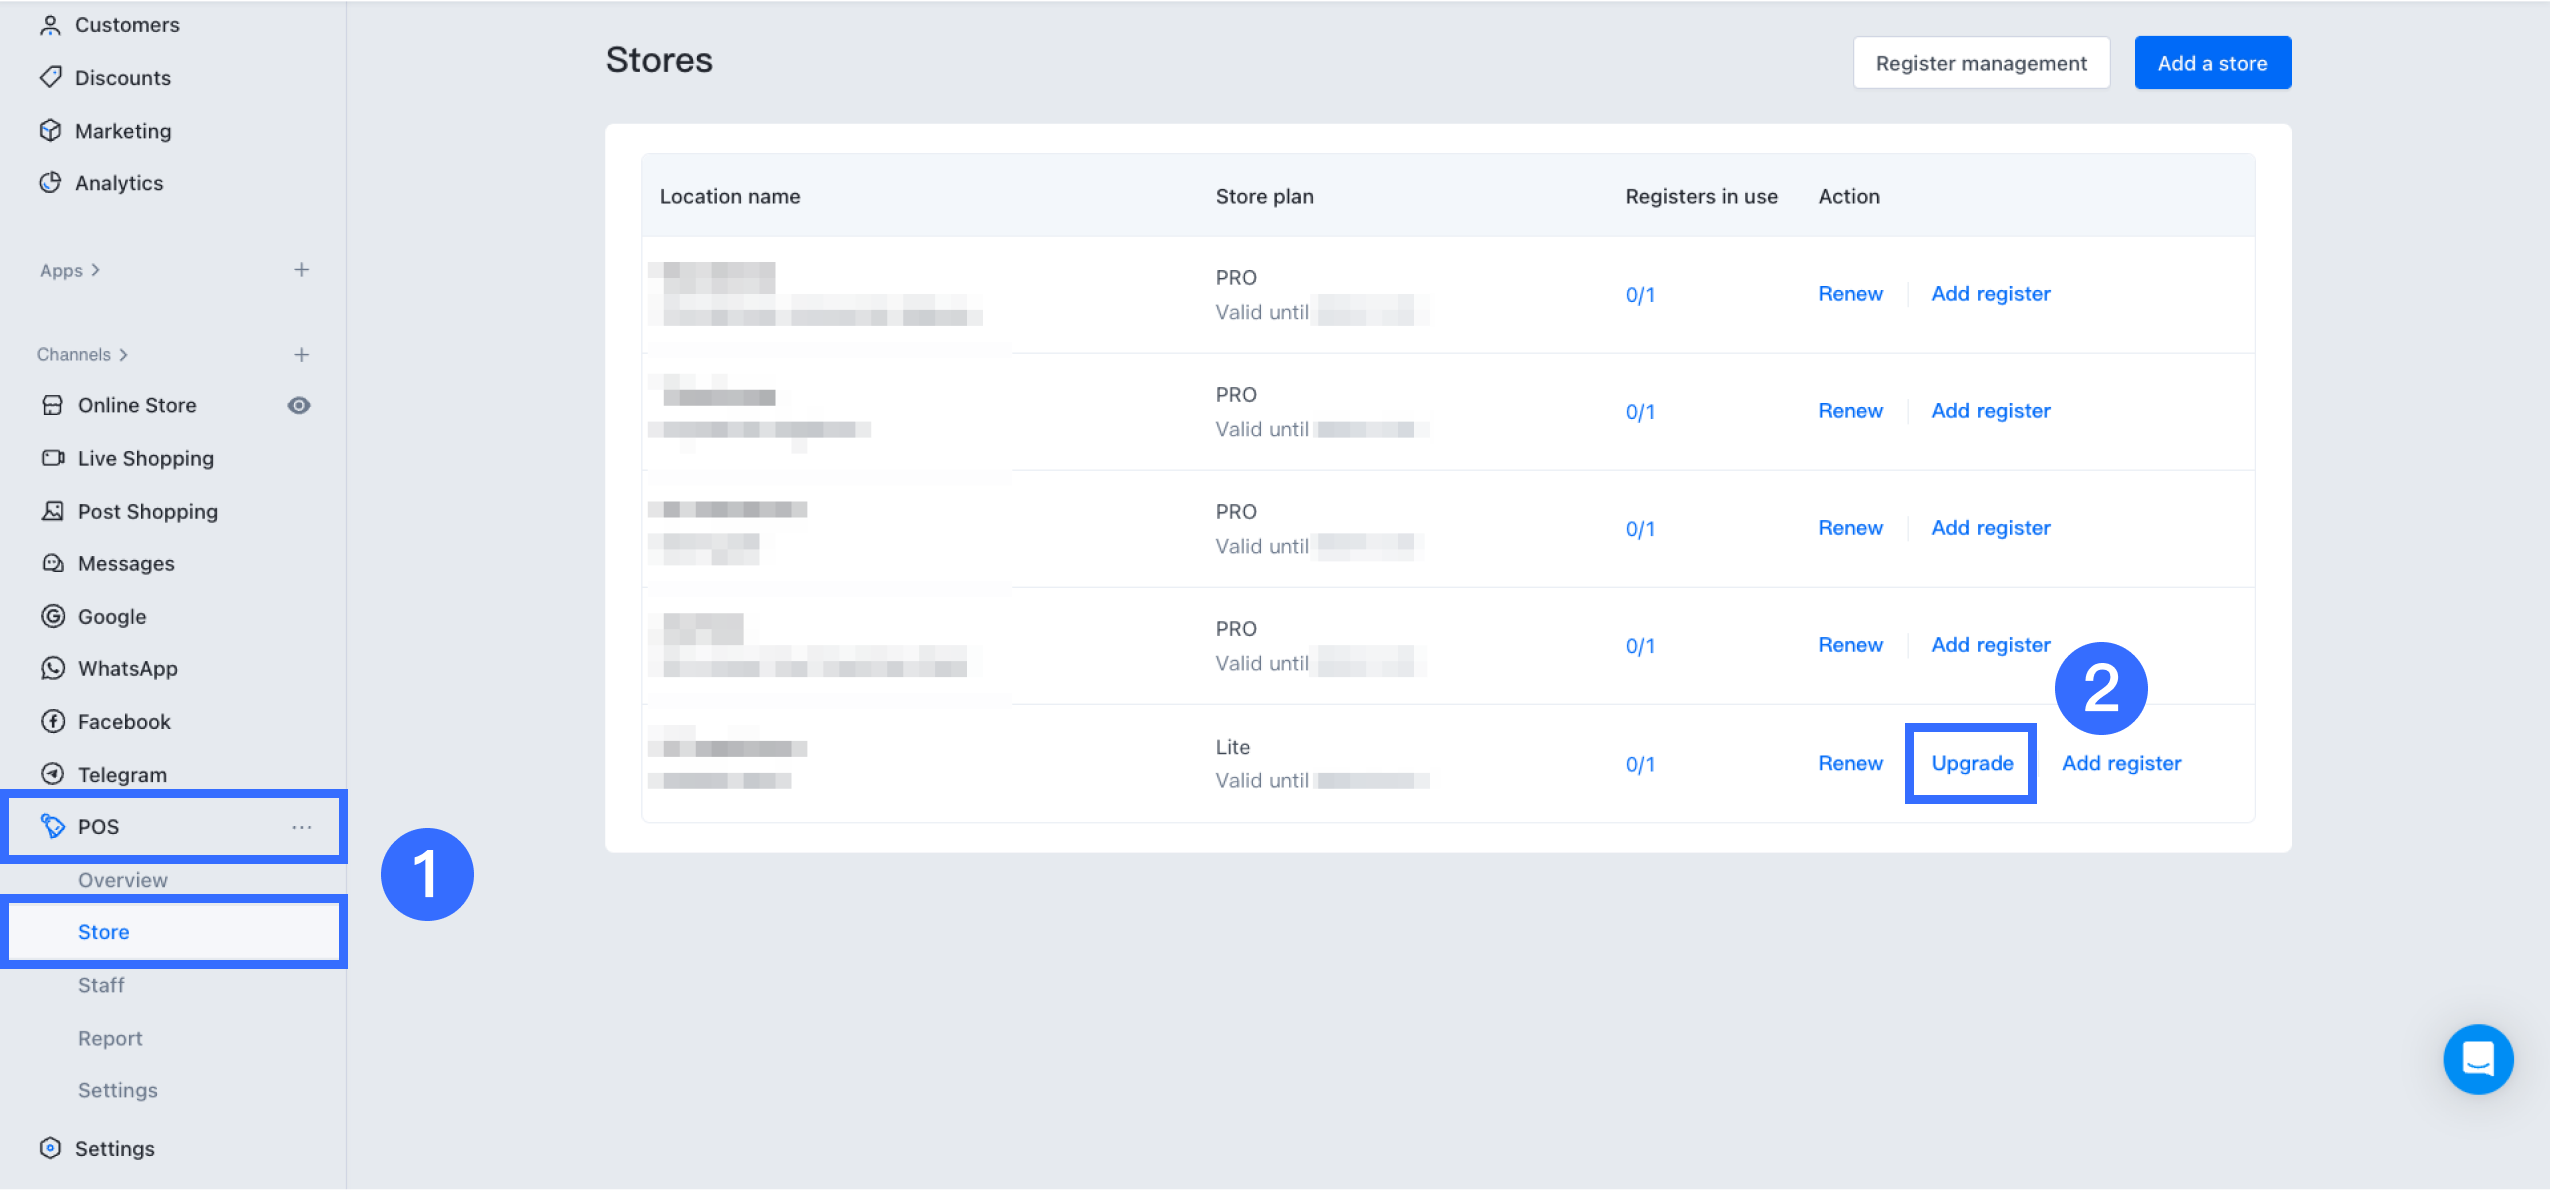Viewport: 2550px width, 1190px height.
Task: Open the POS Staff submenu item
Action: pyautogui.click(x=101, y=985)
